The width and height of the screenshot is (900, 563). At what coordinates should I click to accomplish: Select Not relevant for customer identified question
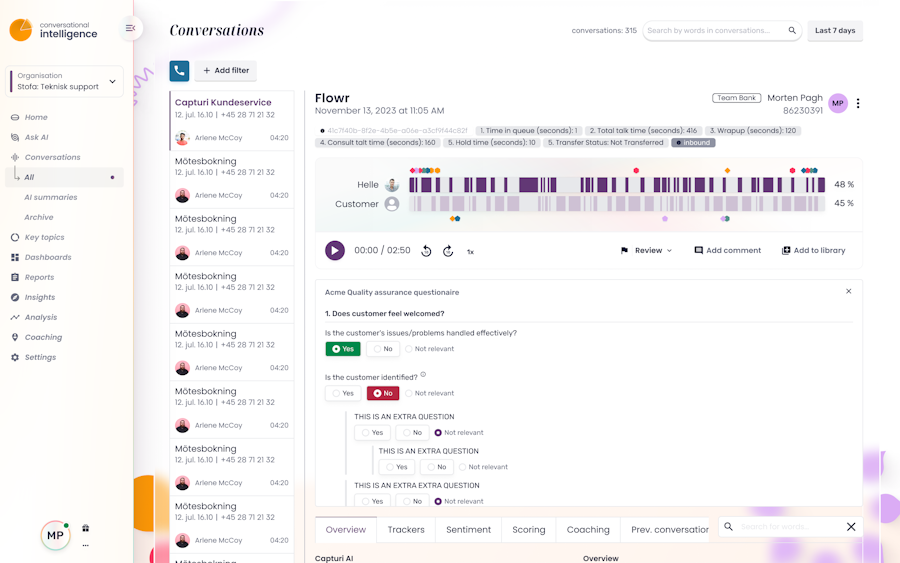[429, 393]
